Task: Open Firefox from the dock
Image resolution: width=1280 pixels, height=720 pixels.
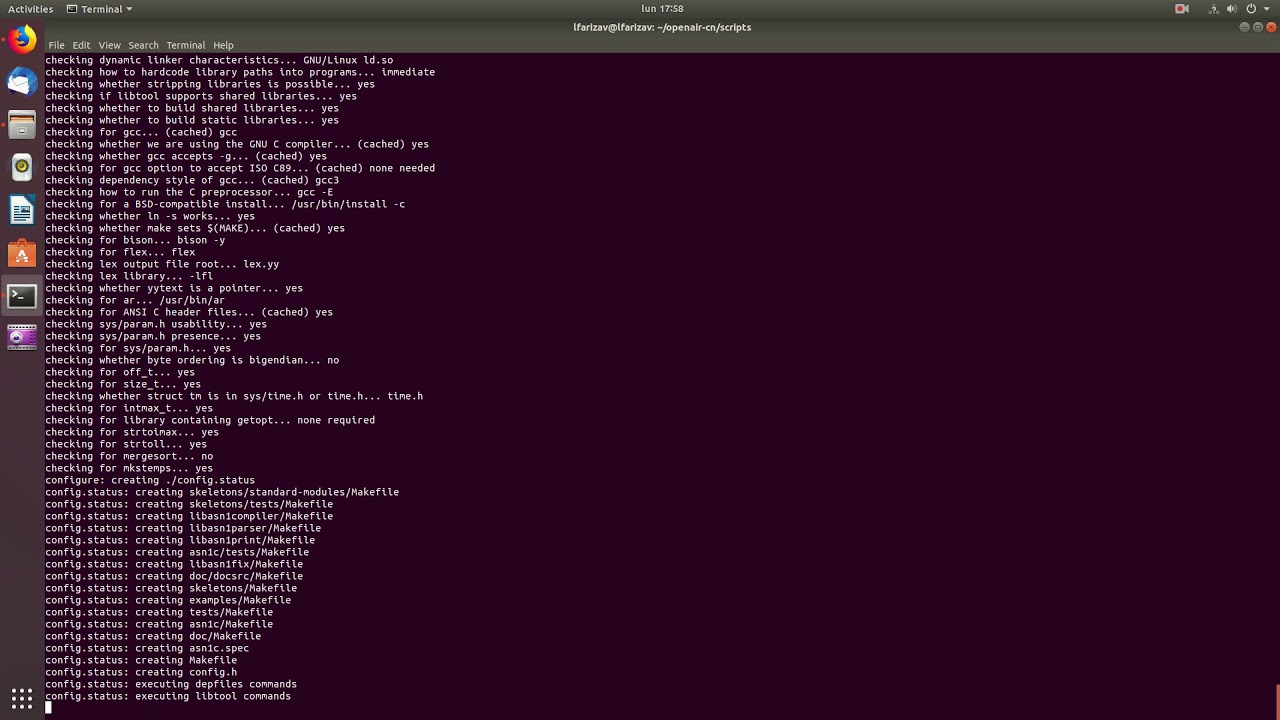Action: click(x=22, y=40)
